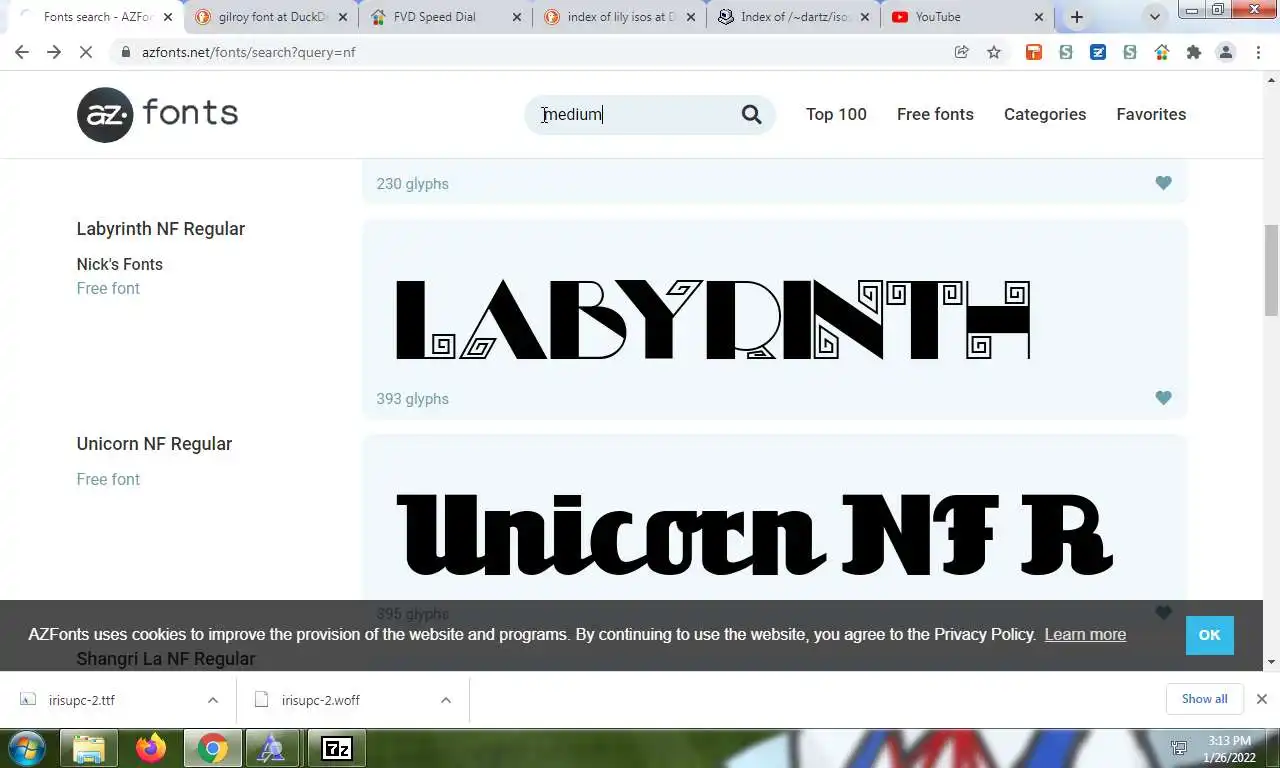
Task: Click the search magnifier icon
Action: click(751, 114)
